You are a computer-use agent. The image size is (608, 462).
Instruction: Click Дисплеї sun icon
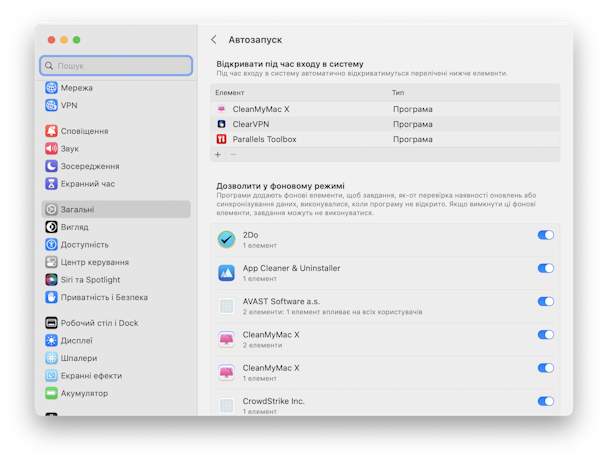pos(51,340)
